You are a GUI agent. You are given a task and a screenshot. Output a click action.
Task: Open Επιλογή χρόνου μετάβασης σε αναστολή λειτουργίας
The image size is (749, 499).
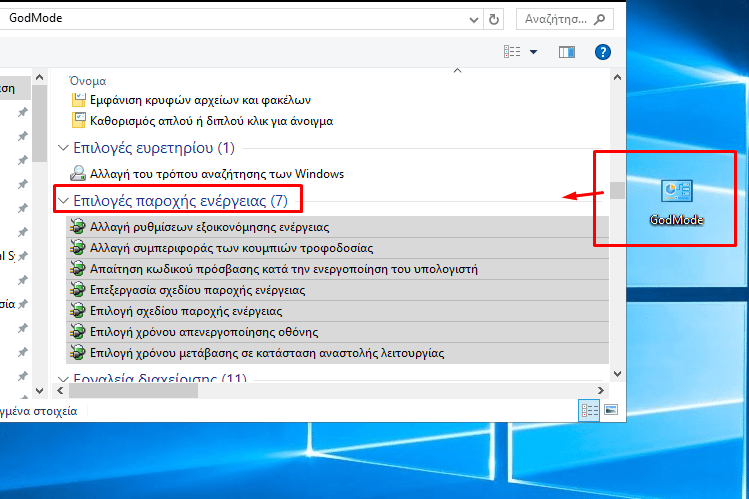(338, 353)
